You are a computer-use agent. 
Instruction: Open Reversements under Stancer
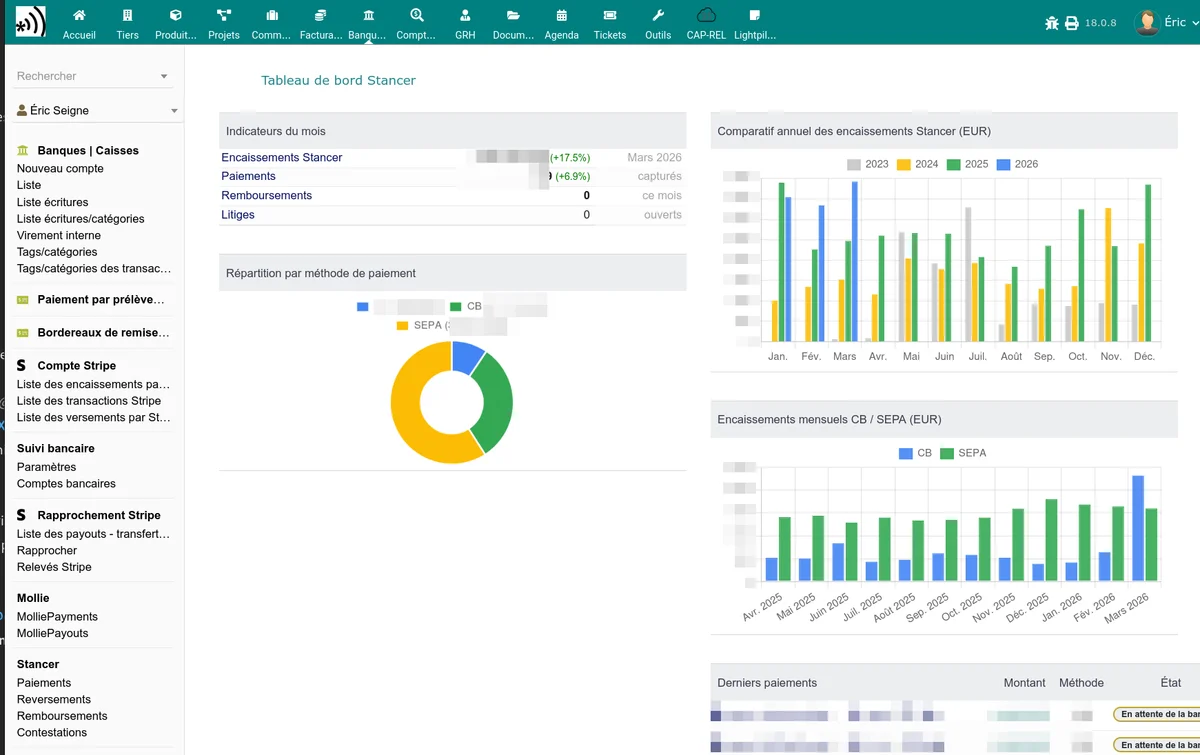pos(54,699)
